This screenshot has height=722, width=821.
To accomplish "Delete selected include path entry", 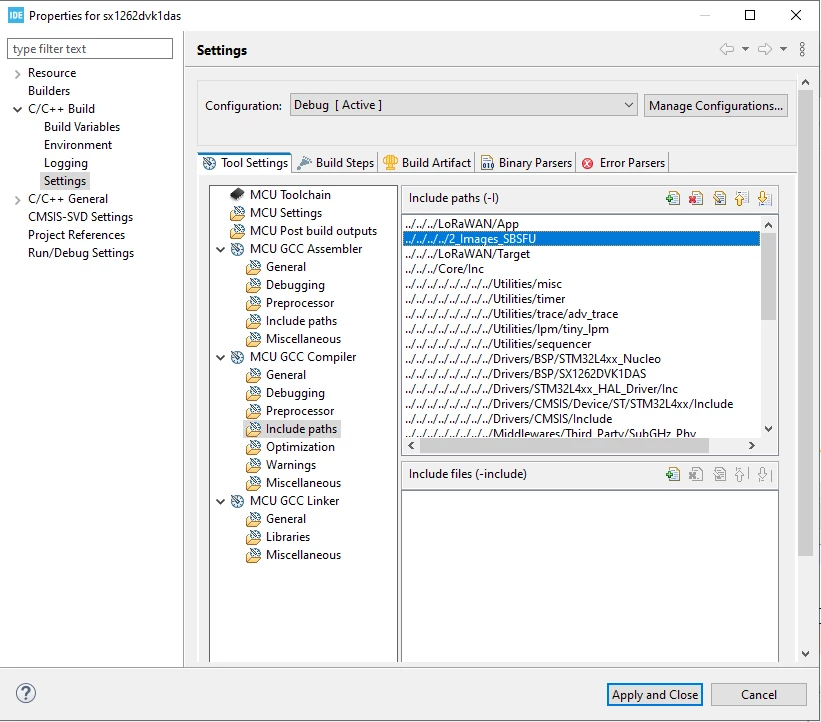I will click(696, 198).
